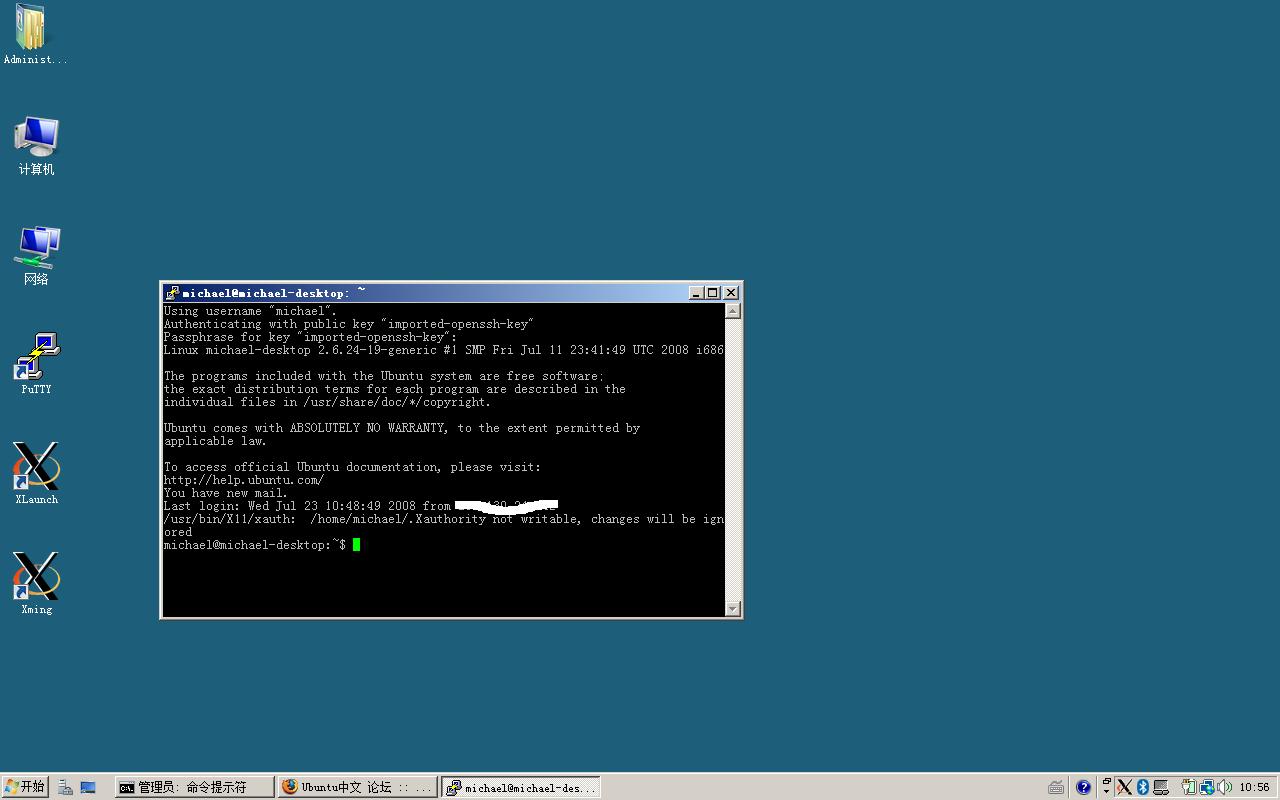
Task: Click the laptop device tray icon
Action: tap(1161, 788)
